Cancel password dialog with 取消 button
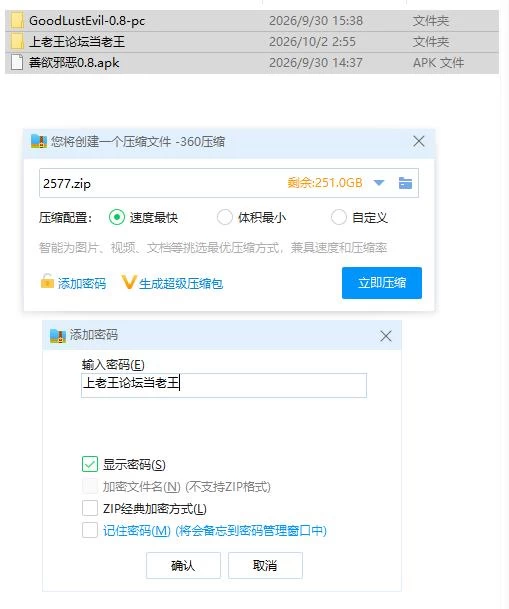The width and height of the screenshot is (509, 609). click(265, 566)
